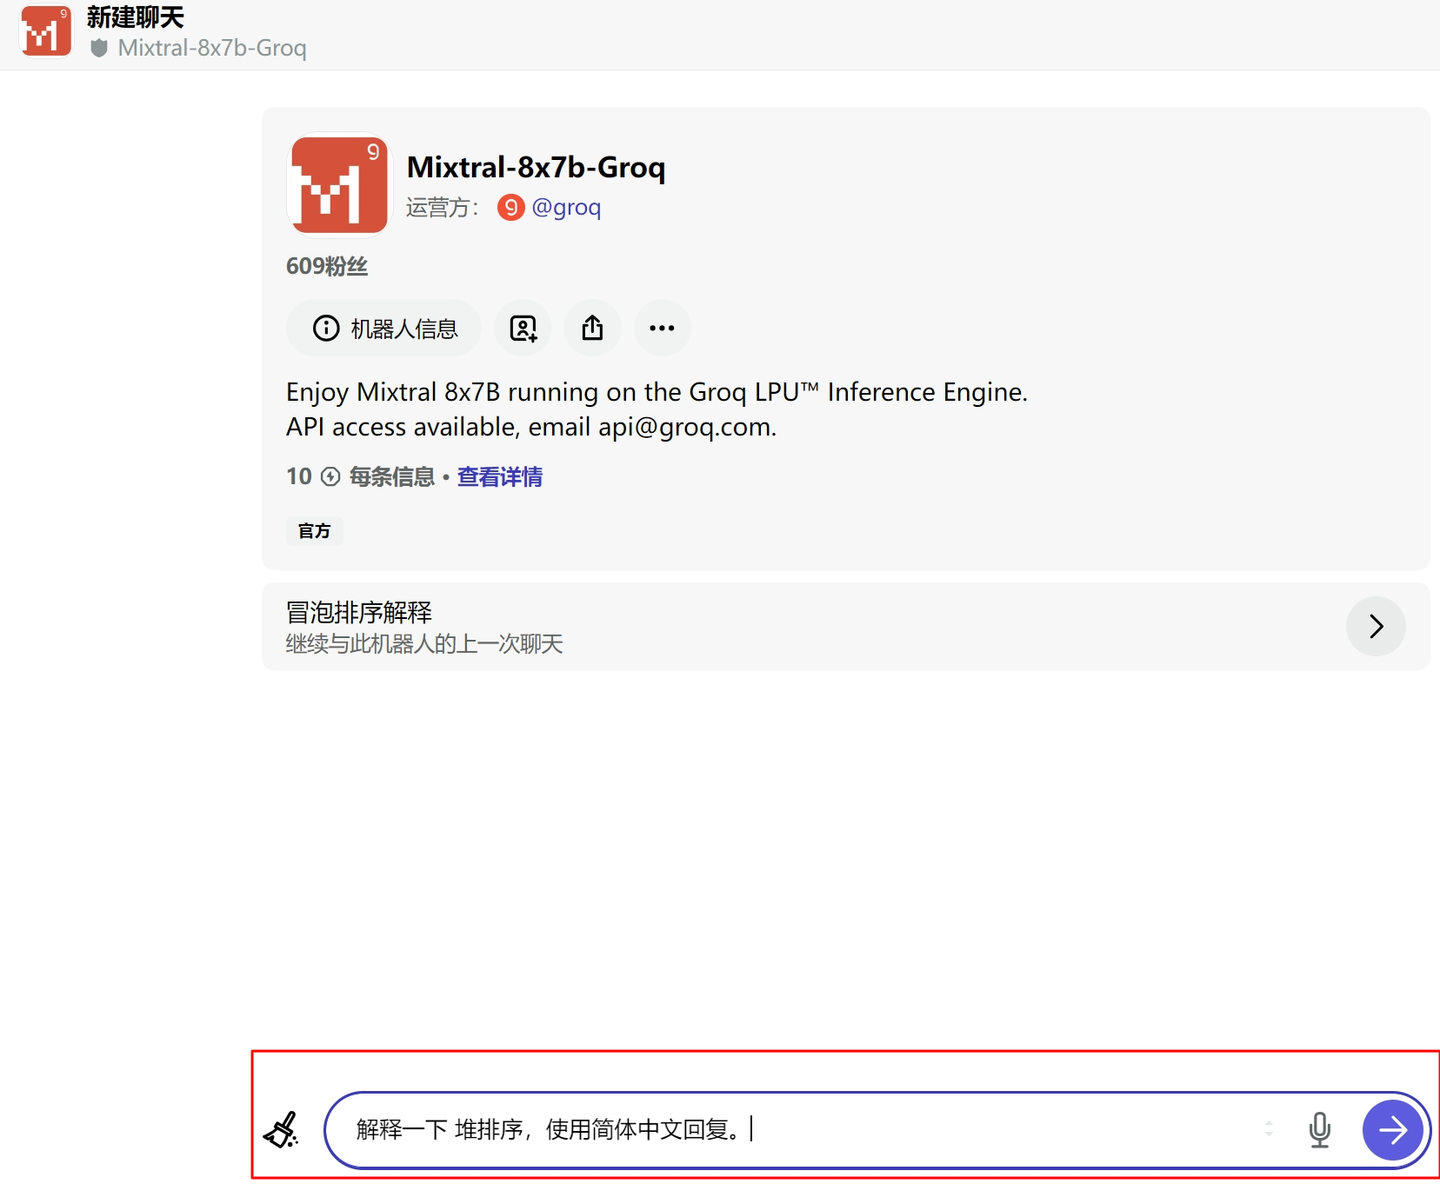Click the add-to-contacts icon

pos(522,327)
